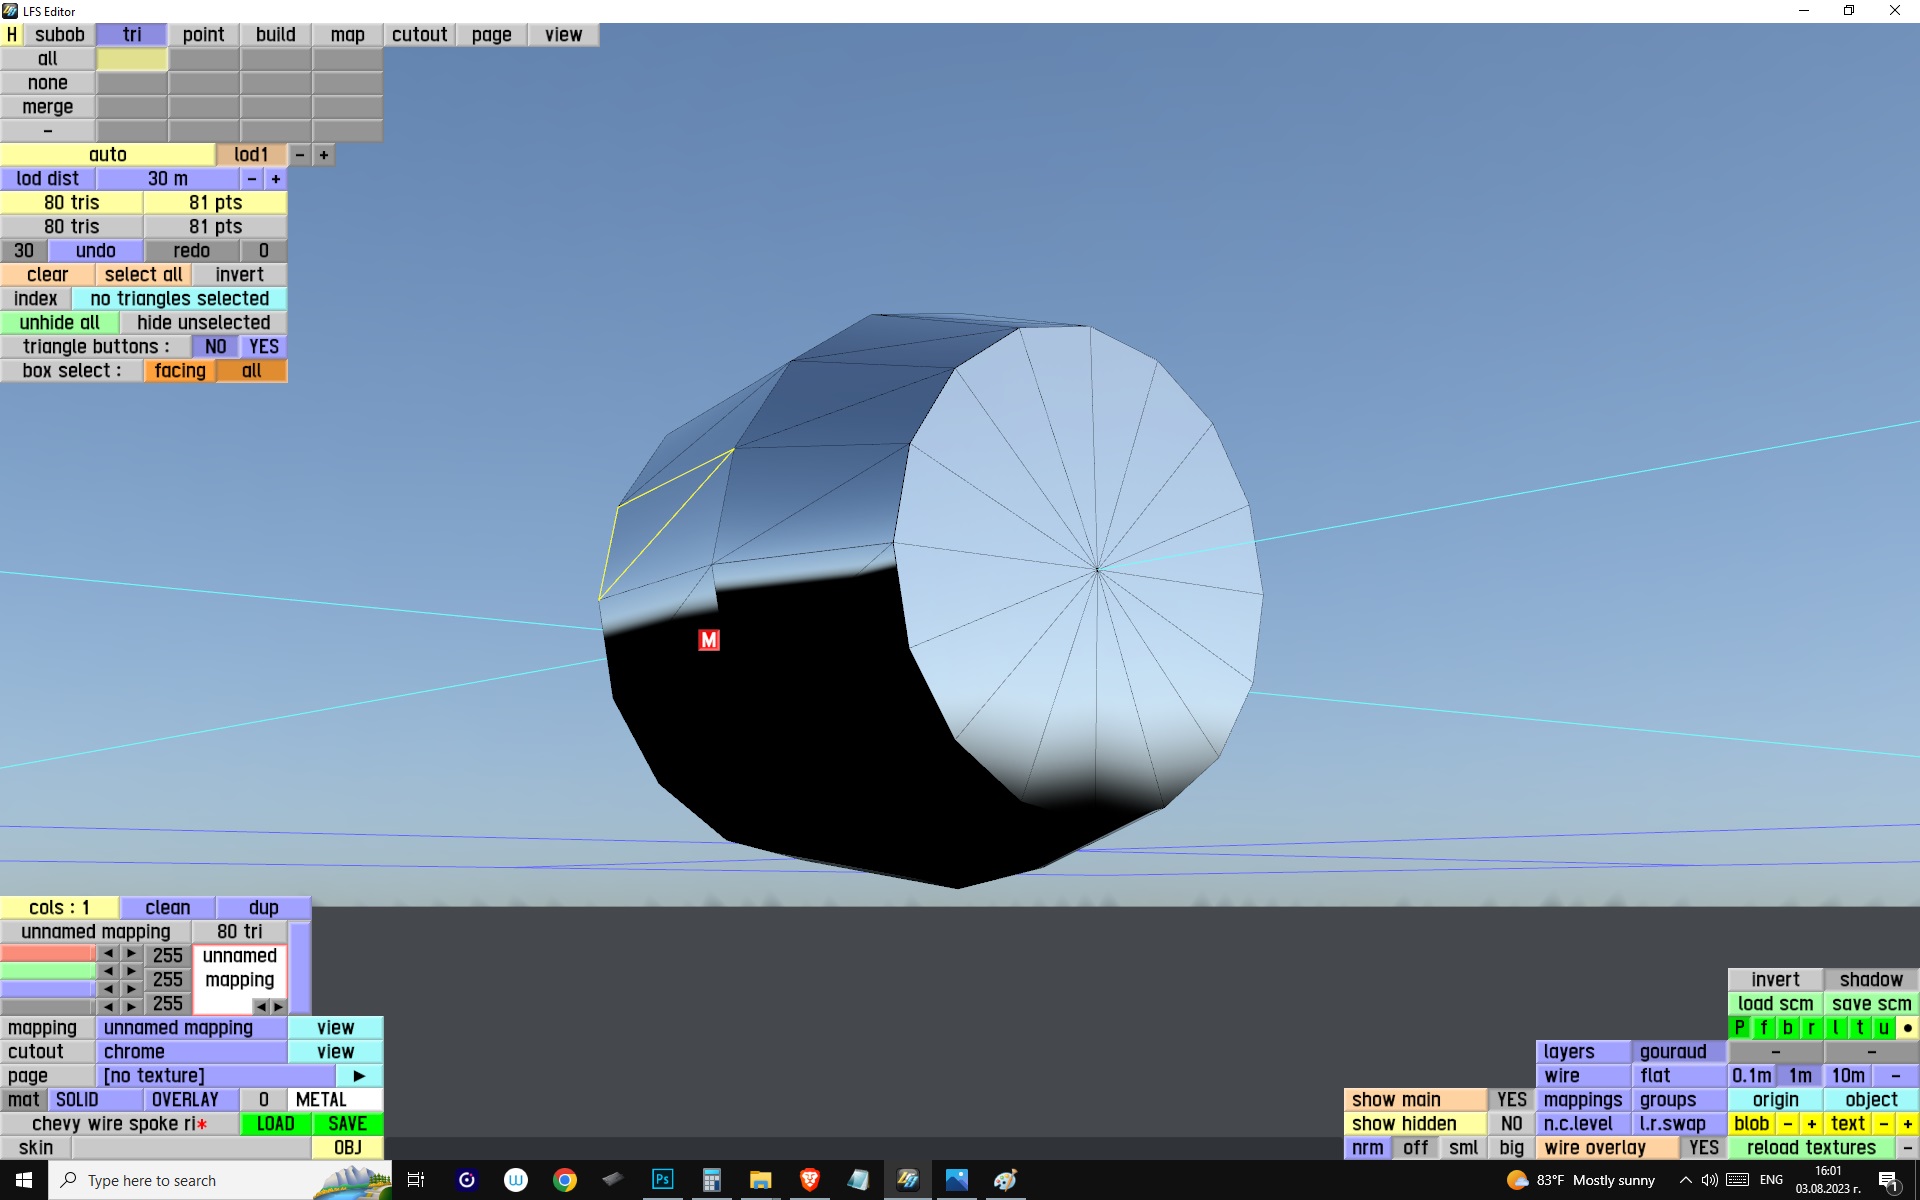Click the black dot view button
The height and width of the screenshot is (1200, 1920).
point(1907,1028)
